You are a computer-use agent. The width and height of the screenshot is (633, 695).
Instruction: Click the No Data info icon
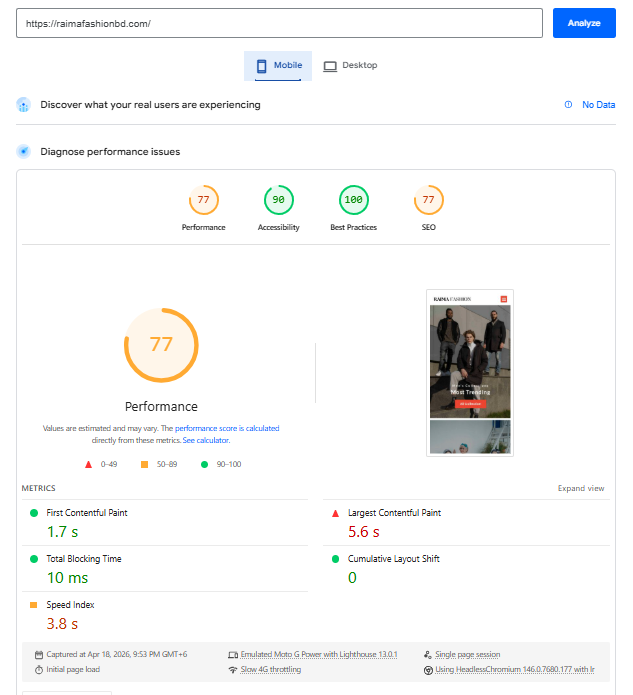pos(568,105)
